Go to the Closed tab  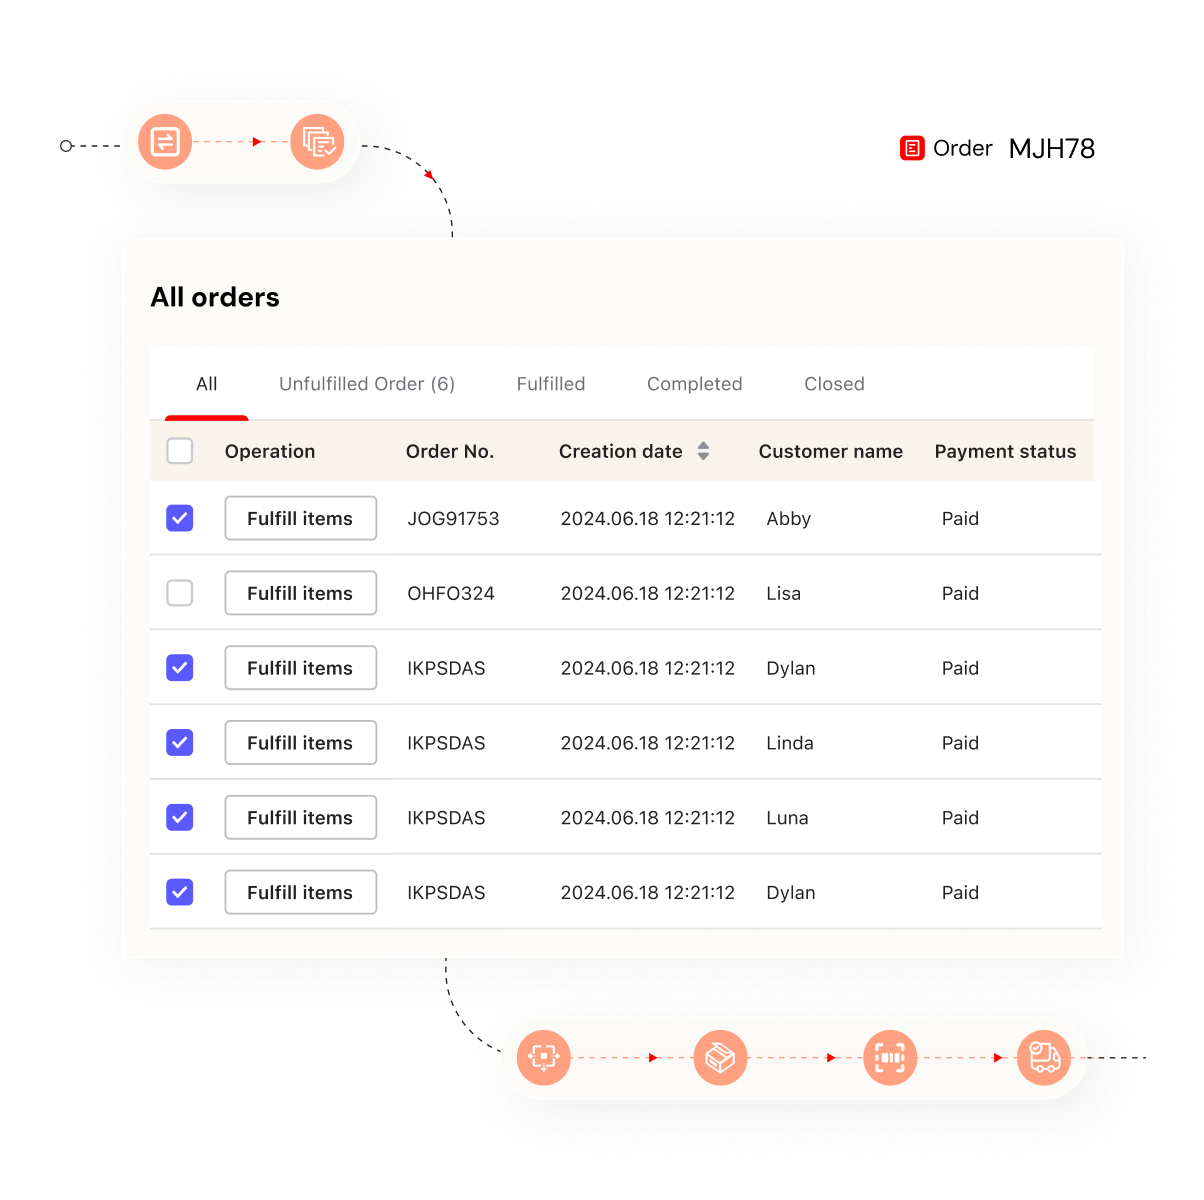(834, 384)
